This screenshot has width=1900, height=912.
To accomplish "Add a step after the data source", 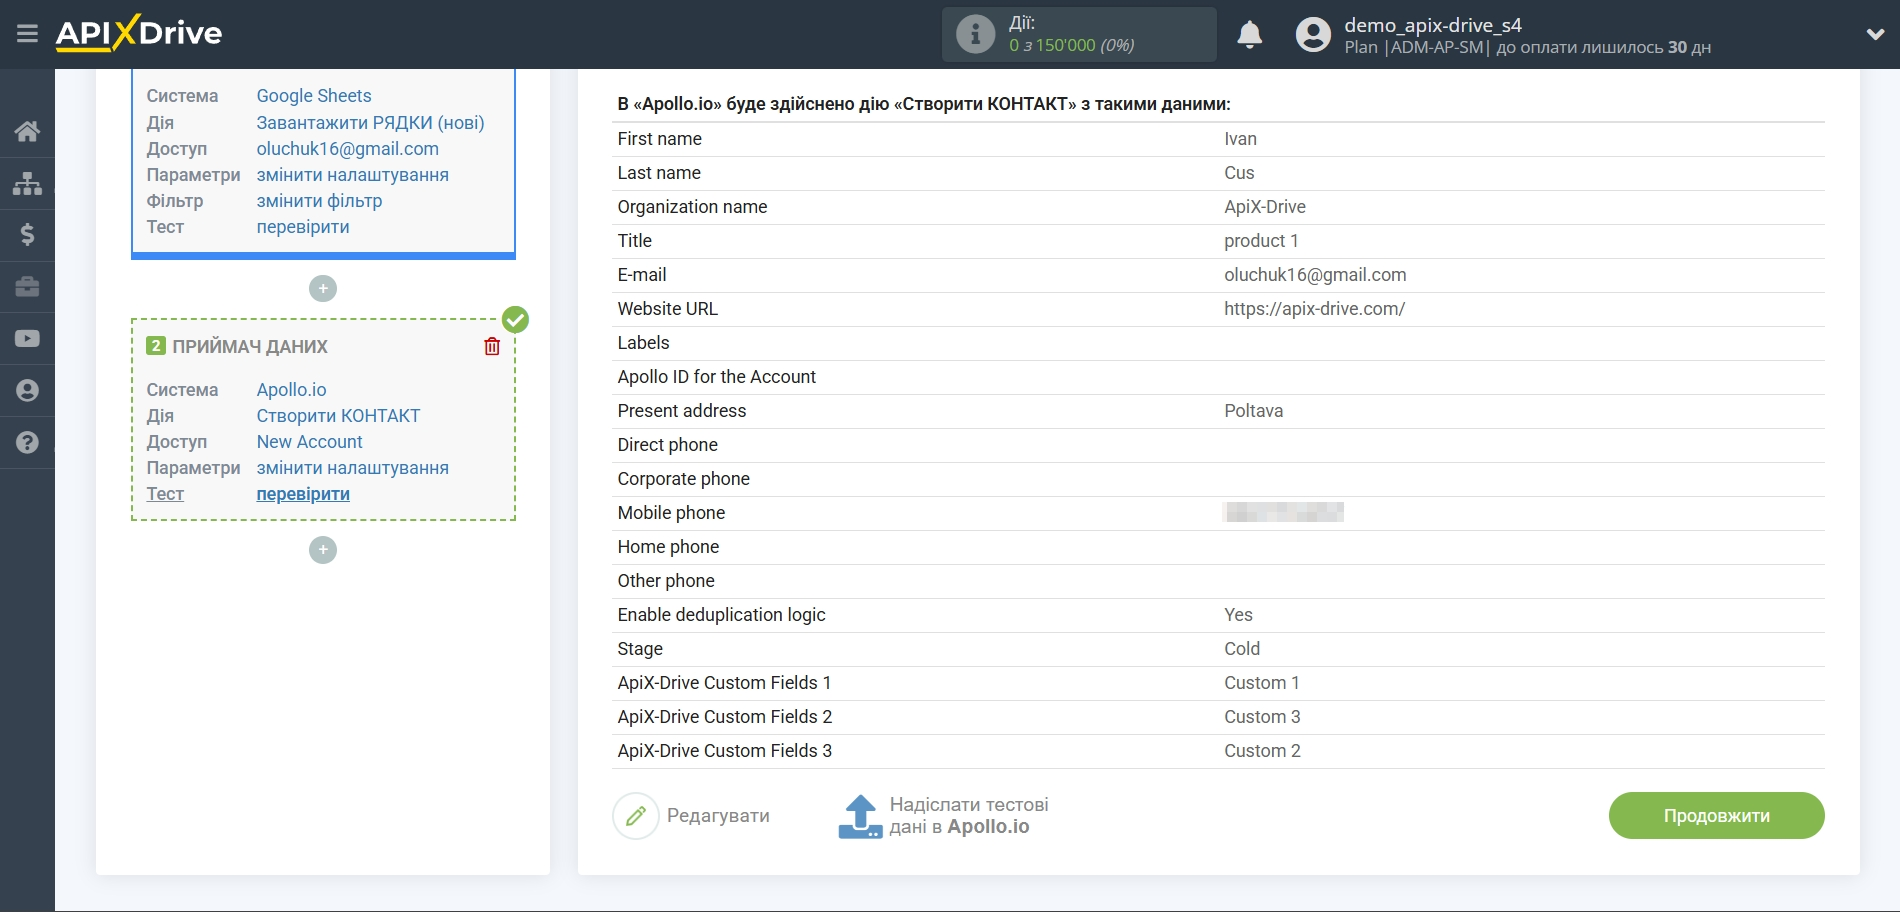I will [x=322, y=289].
